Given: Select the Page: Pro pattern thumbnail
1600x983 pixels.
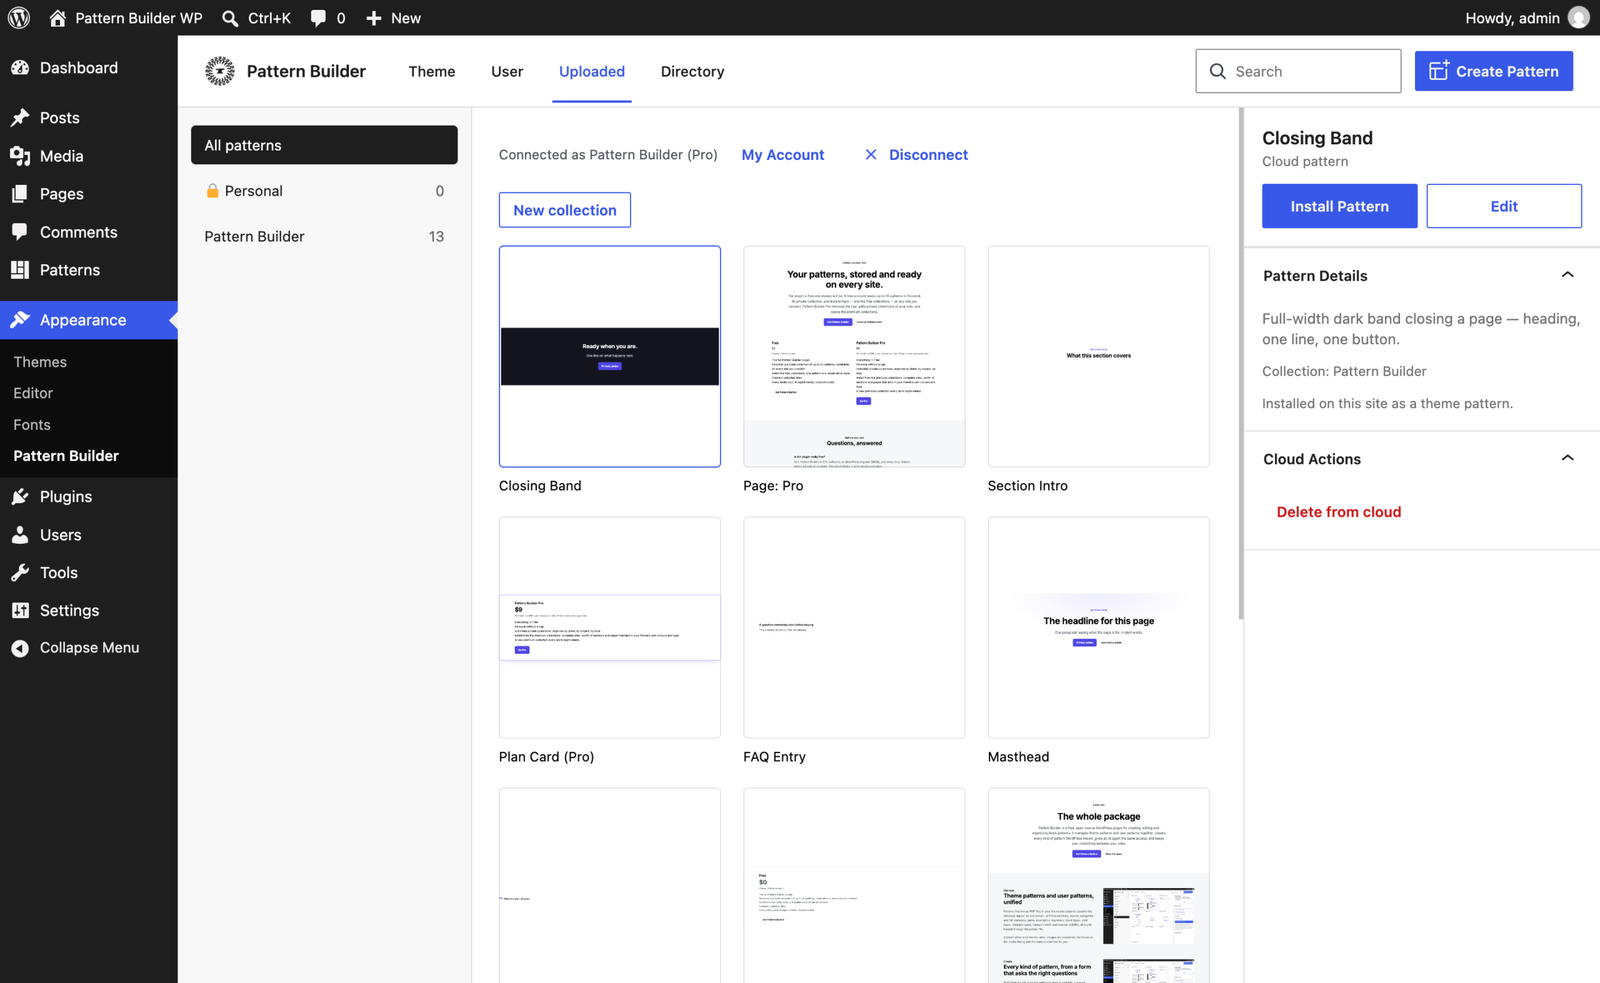Looking at the screenshot, I should 854,356.
